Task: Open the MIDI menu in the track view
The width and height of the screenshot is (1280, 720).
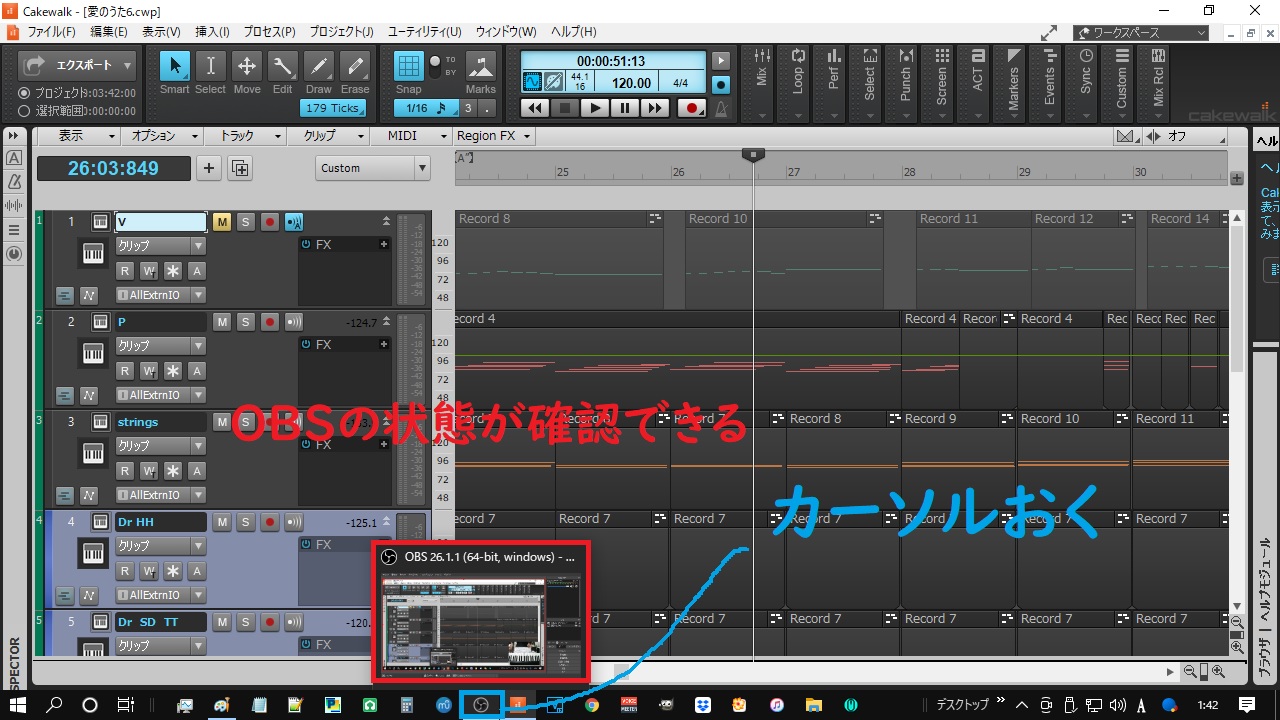Action: coord(410,135)
